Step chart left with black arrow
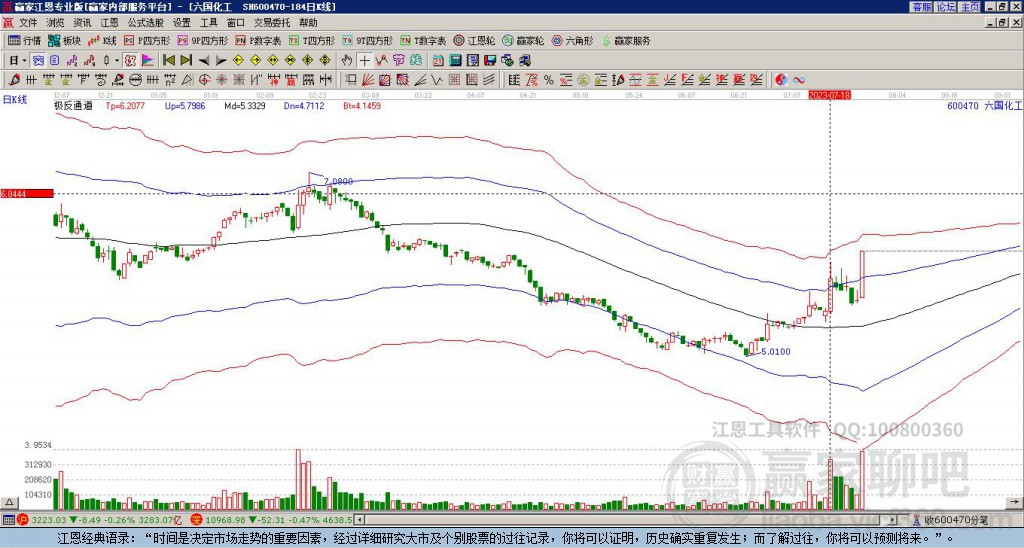This screenshot has height=548, width=1024. (204, 61)
